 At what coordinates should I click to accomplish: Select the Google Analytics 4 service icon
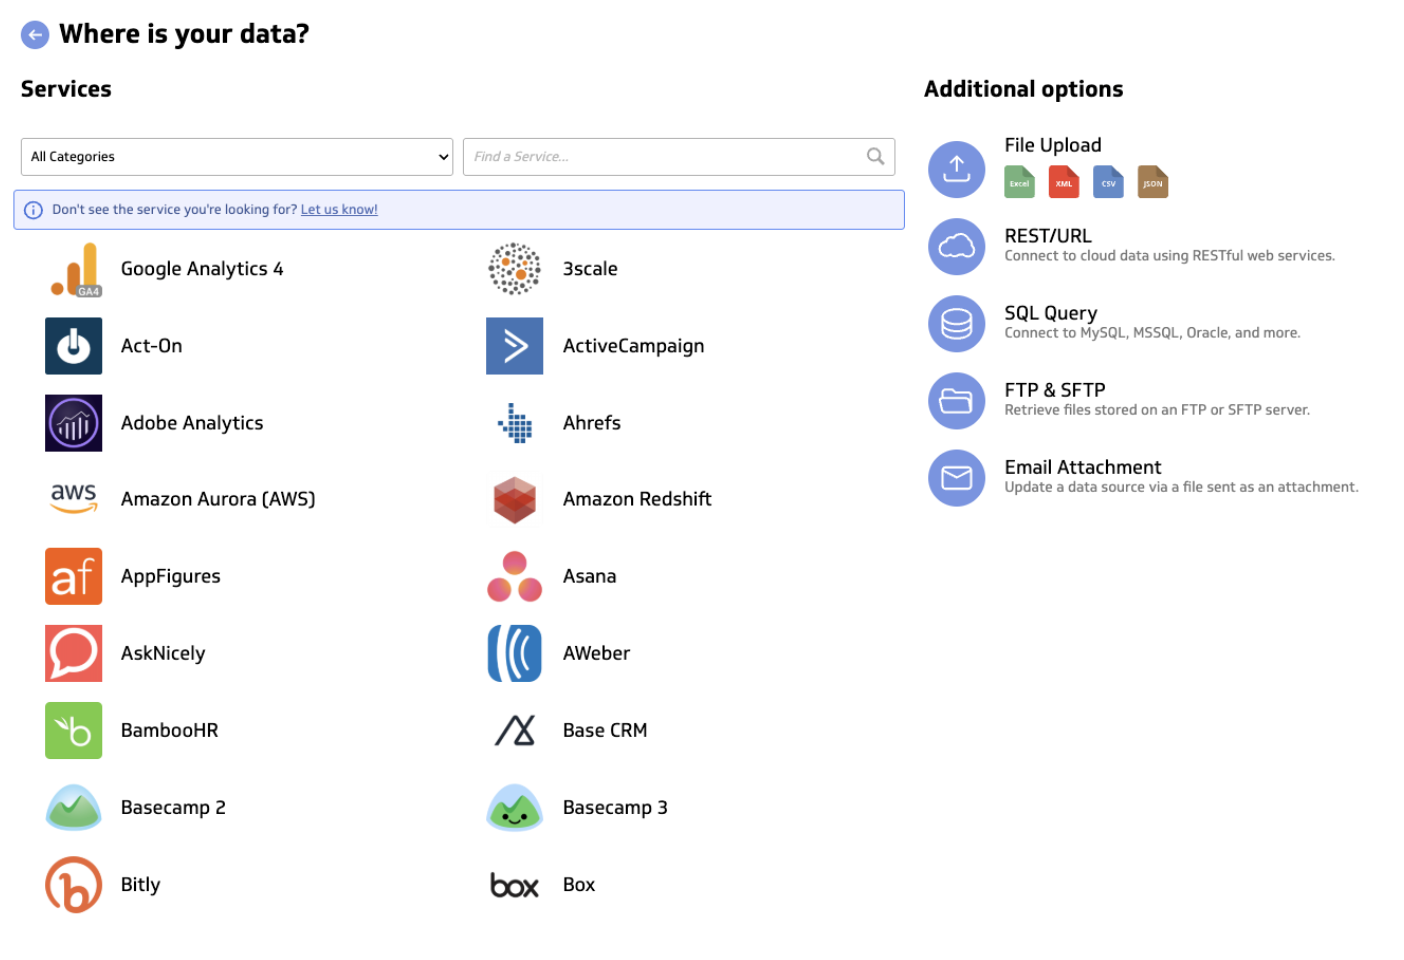[x=73, y=268]
